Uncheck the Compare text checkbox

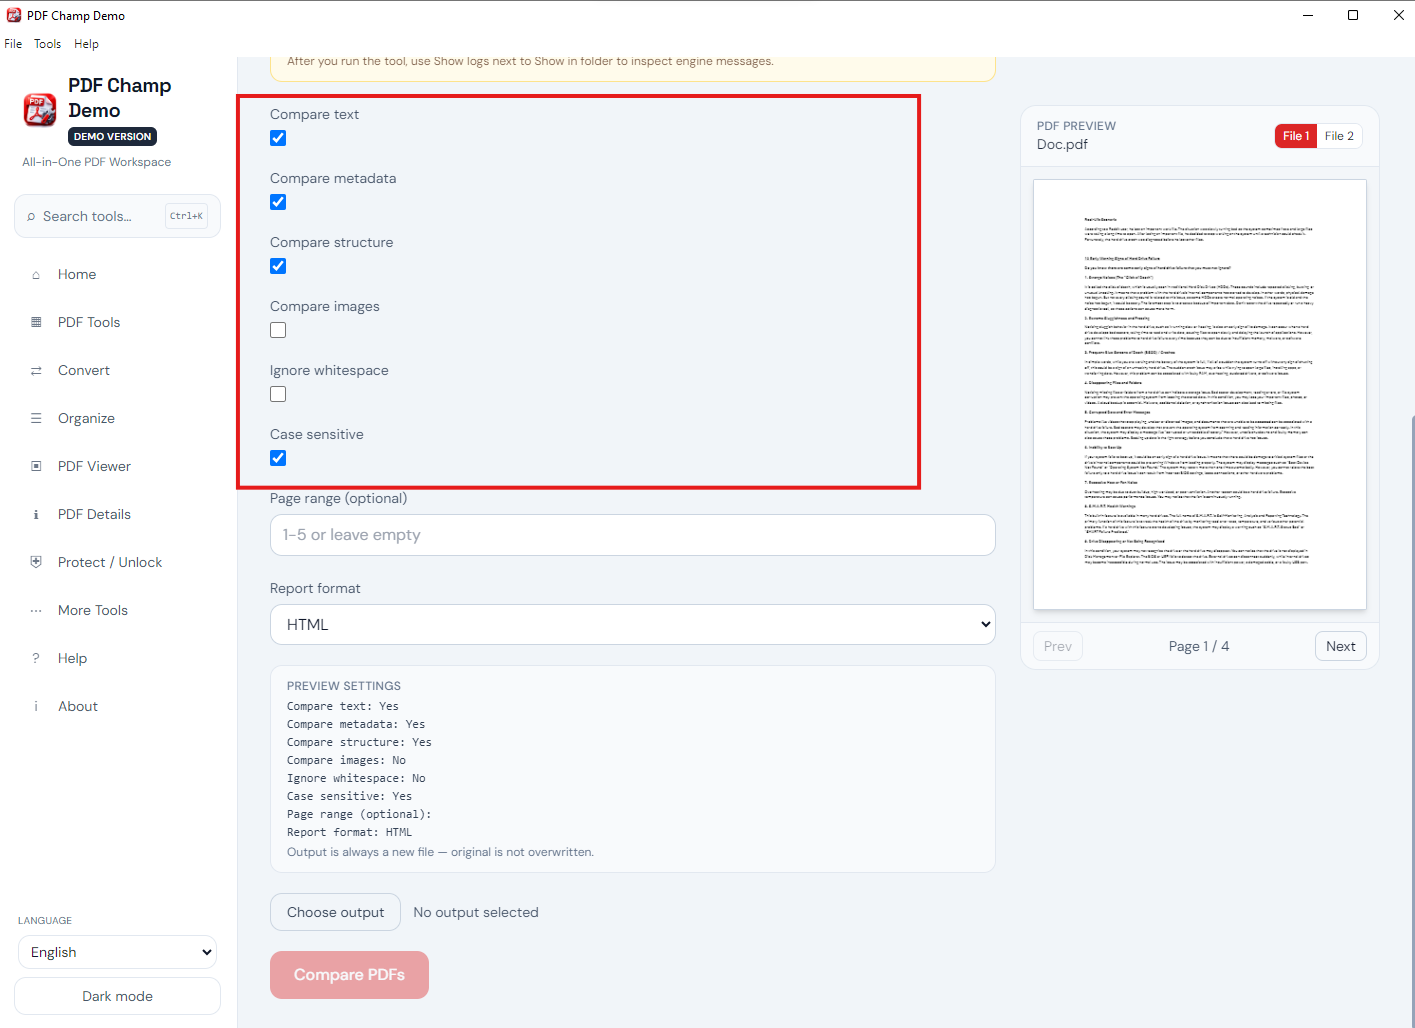pyautogui.click(x=278, y=138)
